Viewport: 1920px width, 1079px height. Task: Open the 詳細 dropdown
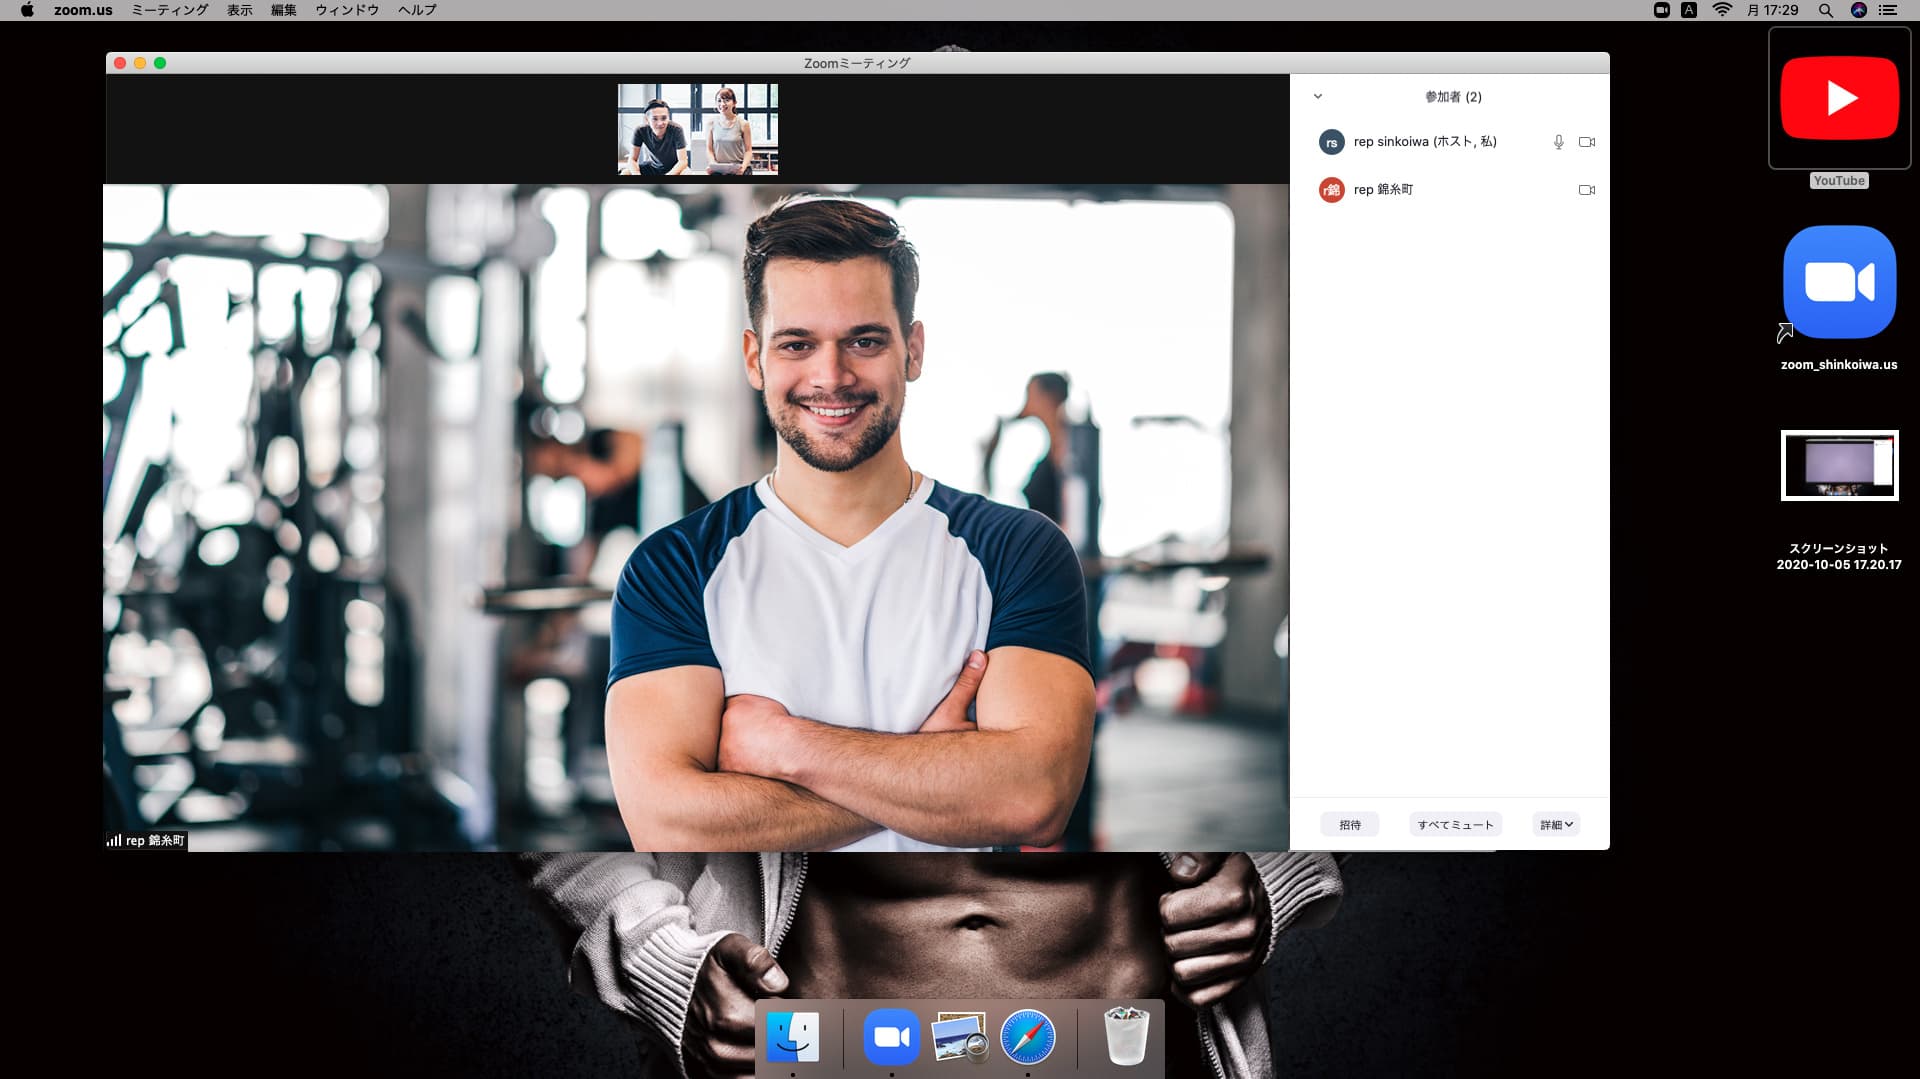[1556, 825]
